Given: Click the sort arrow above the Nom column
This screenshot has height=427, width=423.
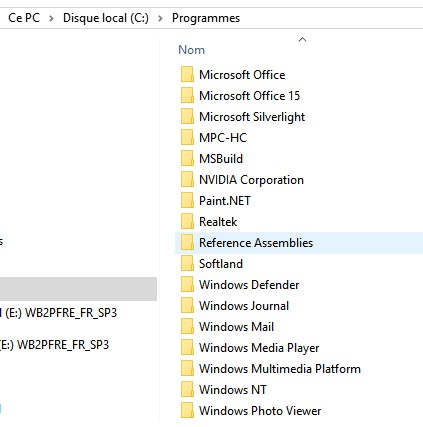Looking at the screenshot, I should (302, 40).
